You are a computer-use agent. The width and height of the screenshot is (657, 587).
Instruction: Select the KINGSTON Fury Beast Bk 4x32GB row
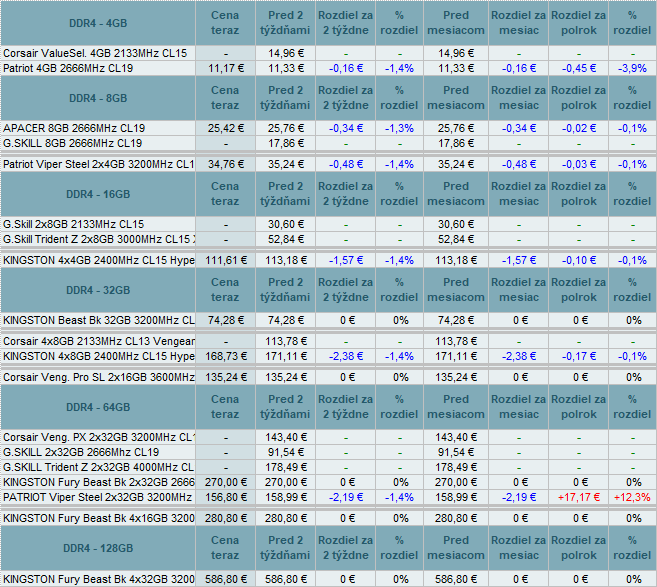[328, 579]
